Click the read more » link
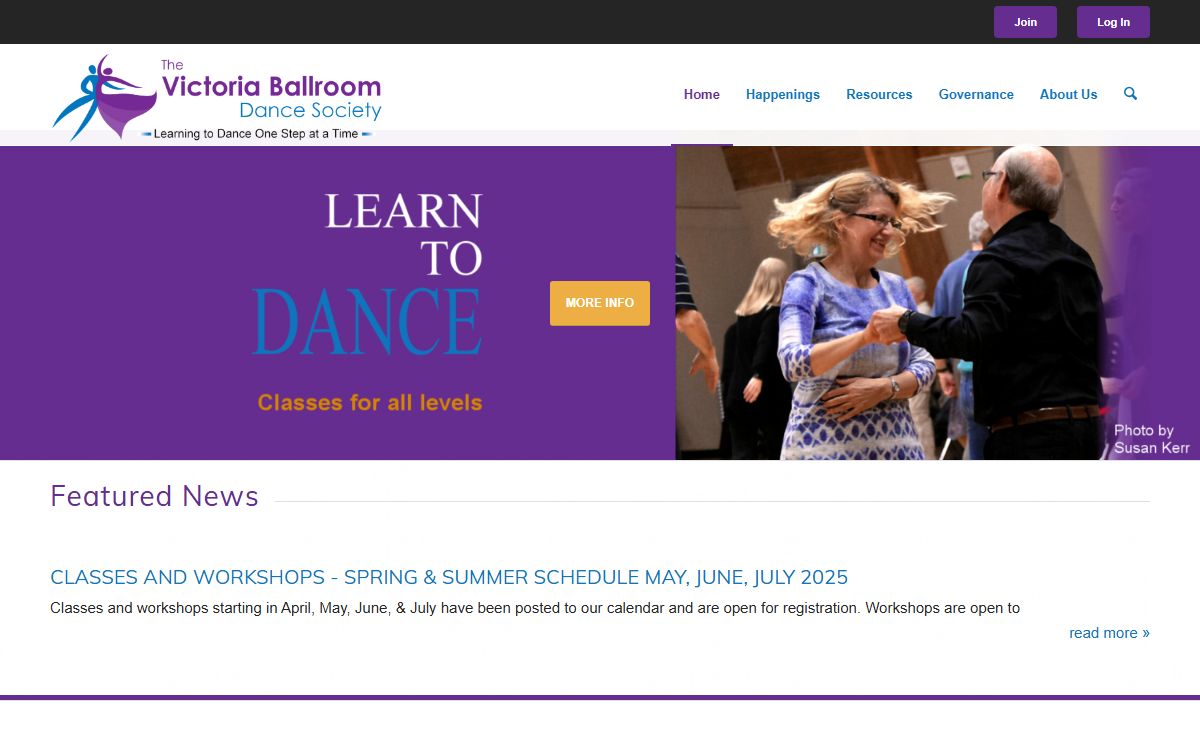This screenshot has width=1200, height=740. [1109, 633]
